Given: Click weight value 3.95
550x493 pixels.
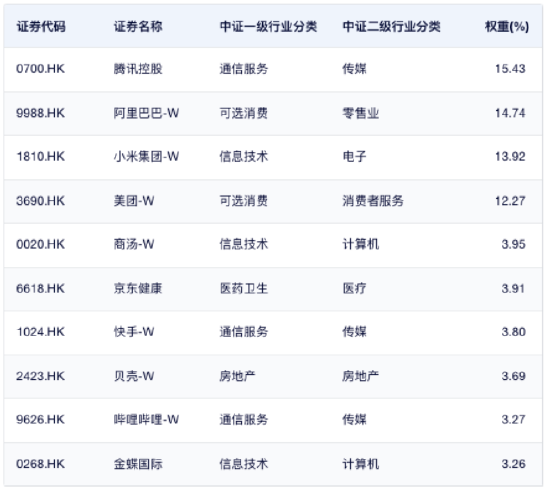Looking at the screenshot, I should coord(514,244).
